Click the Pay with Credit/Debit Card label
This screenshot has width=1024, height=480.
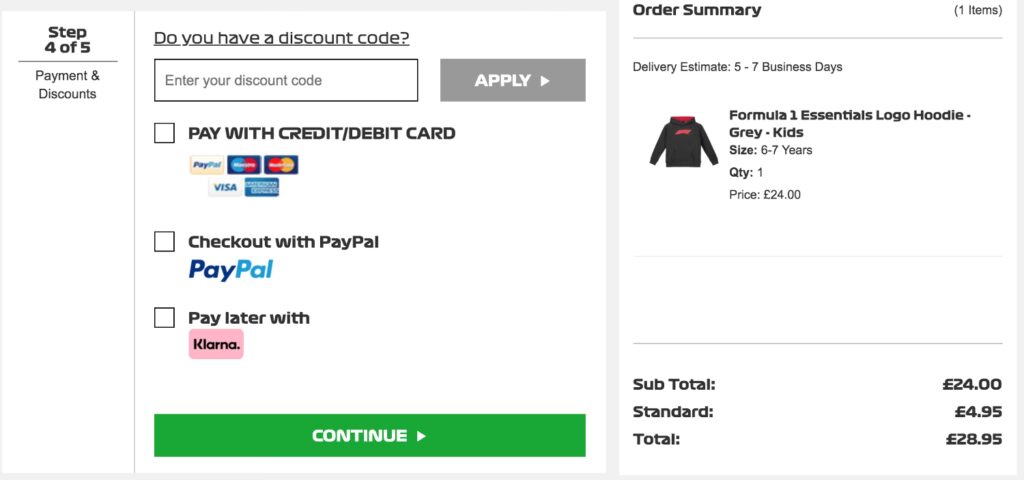[x=321, y=133]
